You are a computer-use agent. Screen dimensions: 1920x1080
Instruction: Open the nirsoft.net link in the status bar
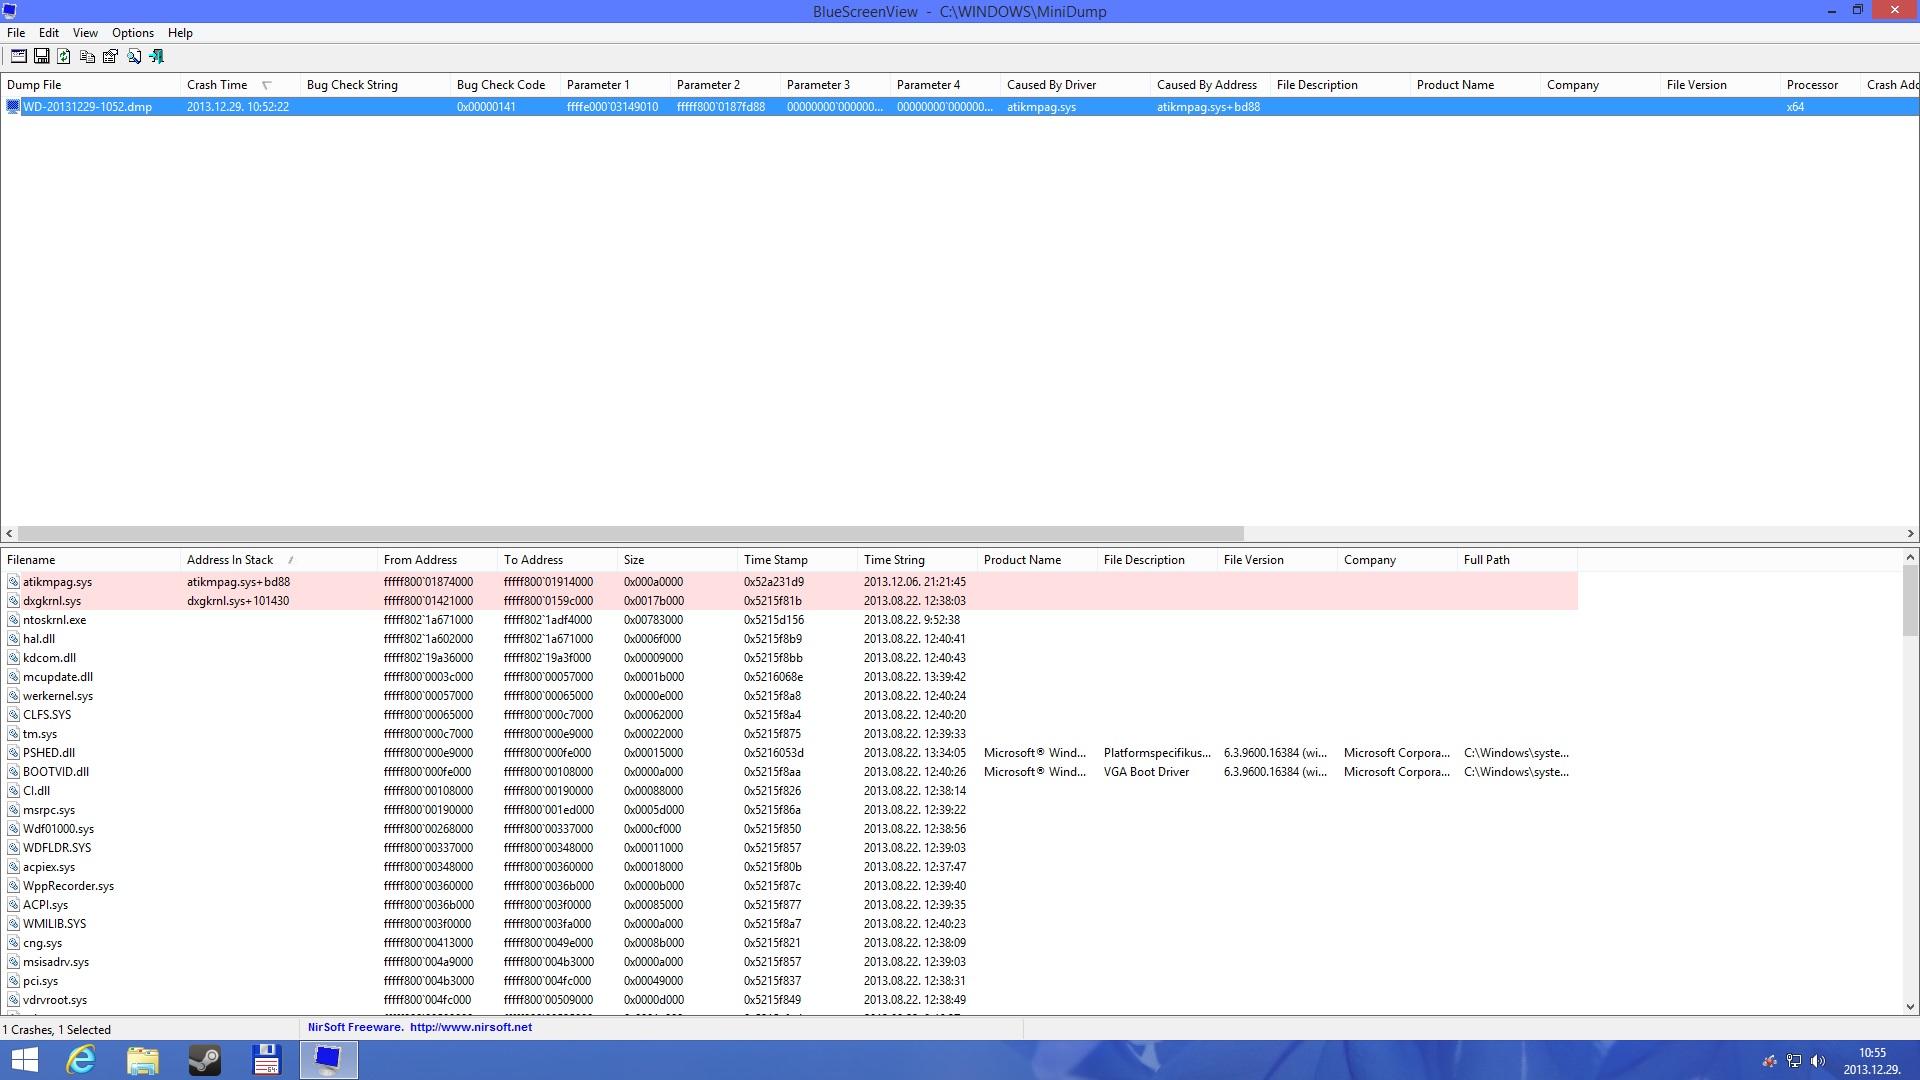tap(470, 1027)
